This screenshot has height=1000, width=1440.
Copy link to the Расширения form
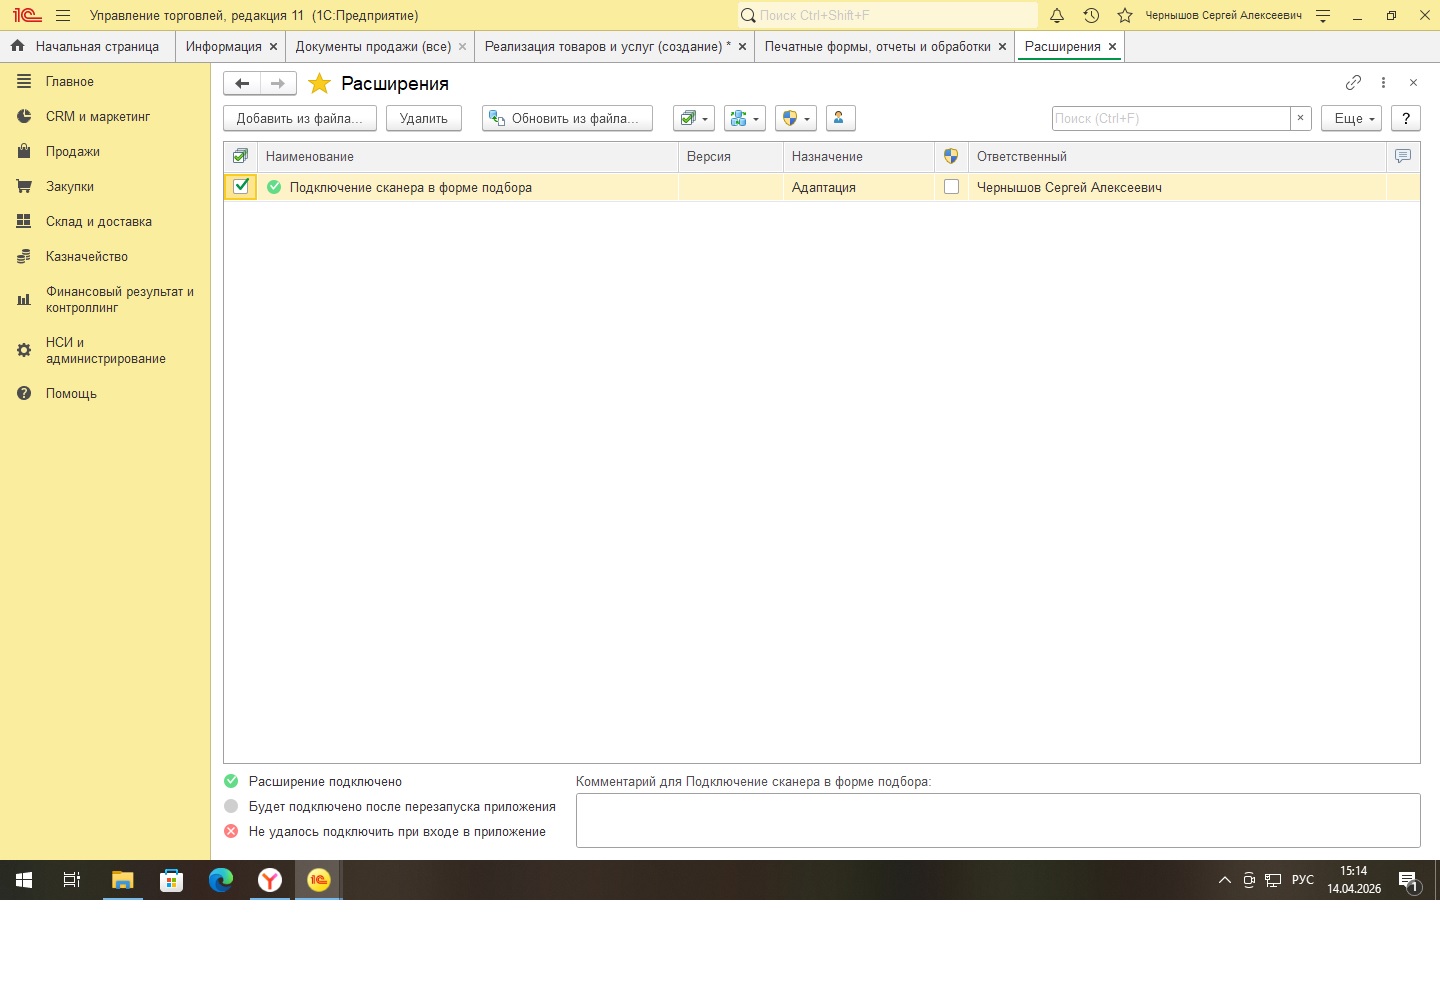click(1353, 83)
